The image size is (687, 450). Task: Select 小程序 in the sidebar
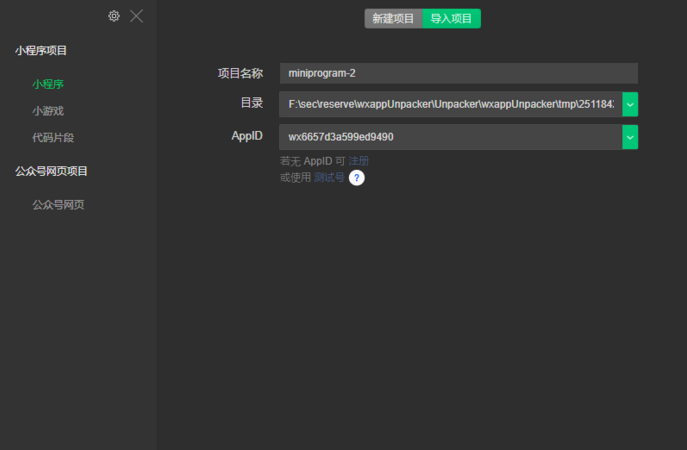(48, 84)
